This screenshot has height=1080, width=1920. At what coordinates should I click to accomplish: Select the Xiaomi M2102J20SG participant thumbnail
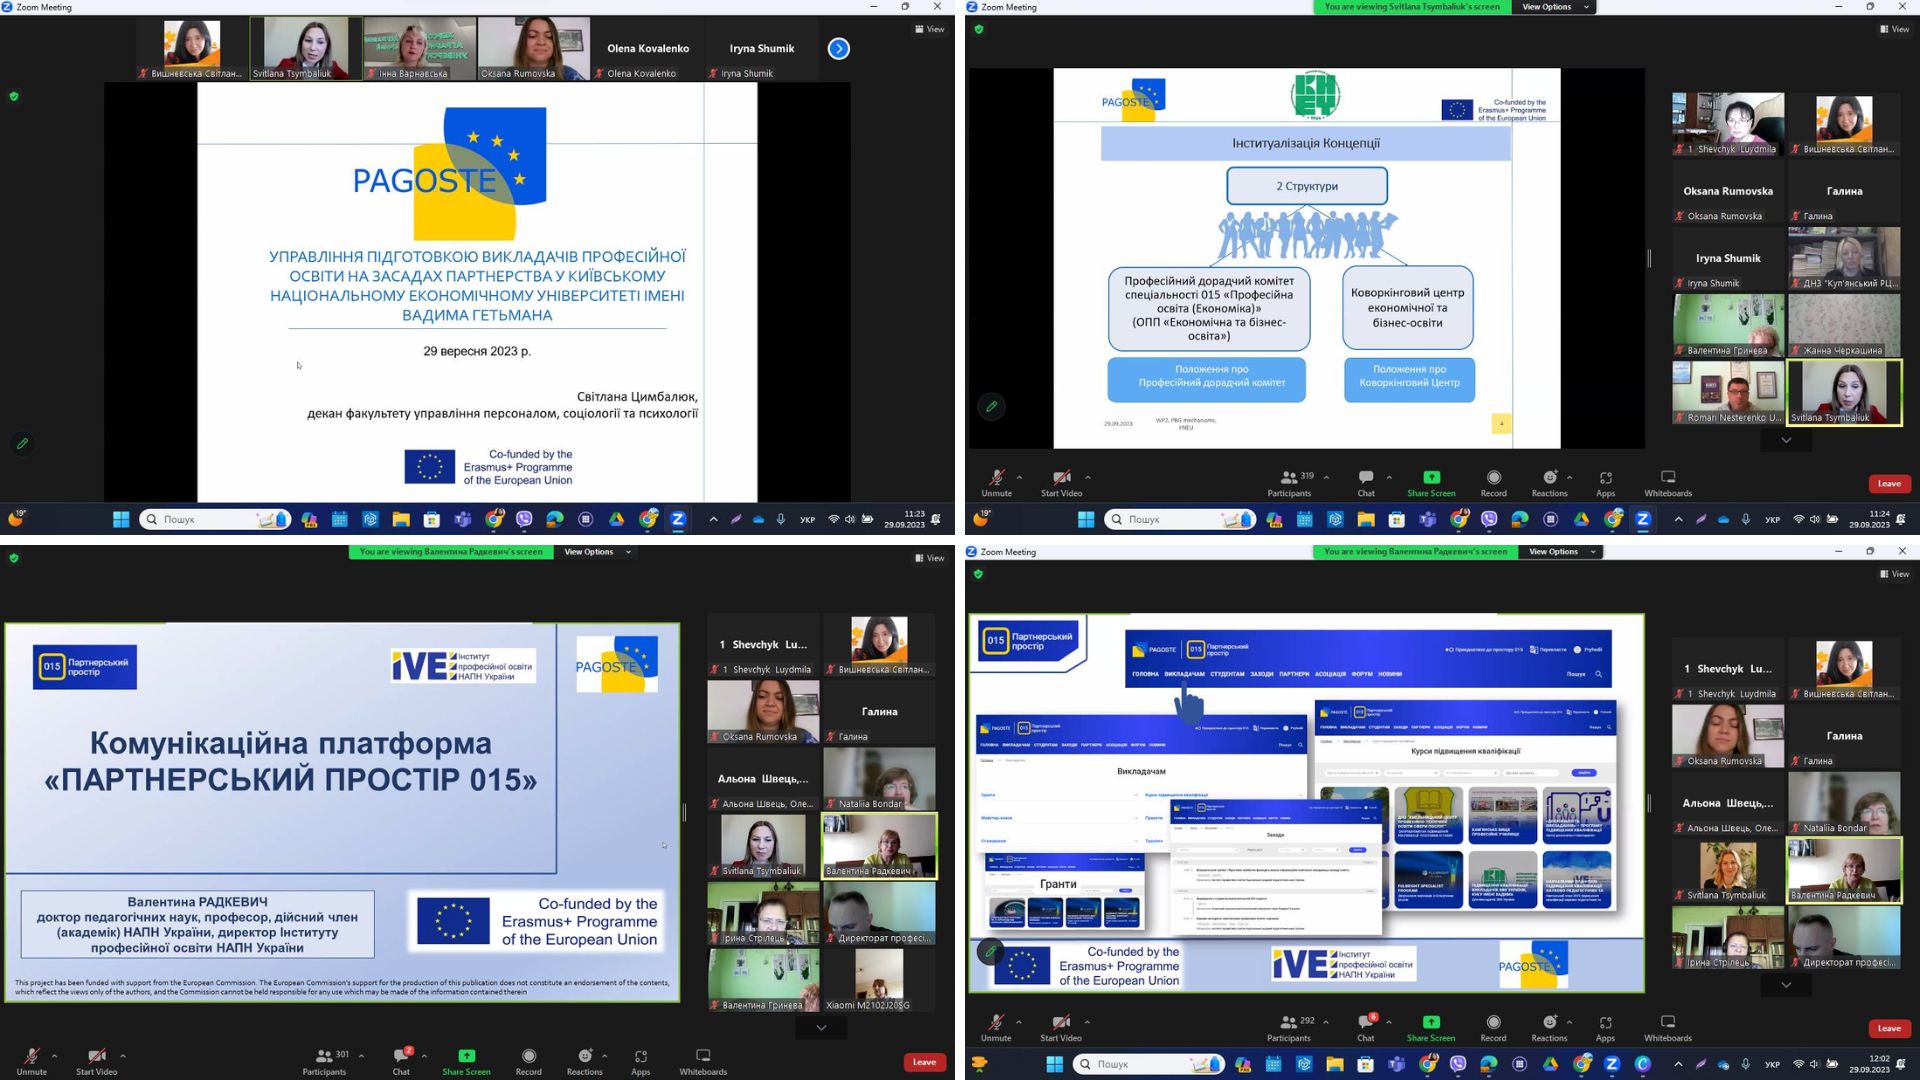click(879, 979)
